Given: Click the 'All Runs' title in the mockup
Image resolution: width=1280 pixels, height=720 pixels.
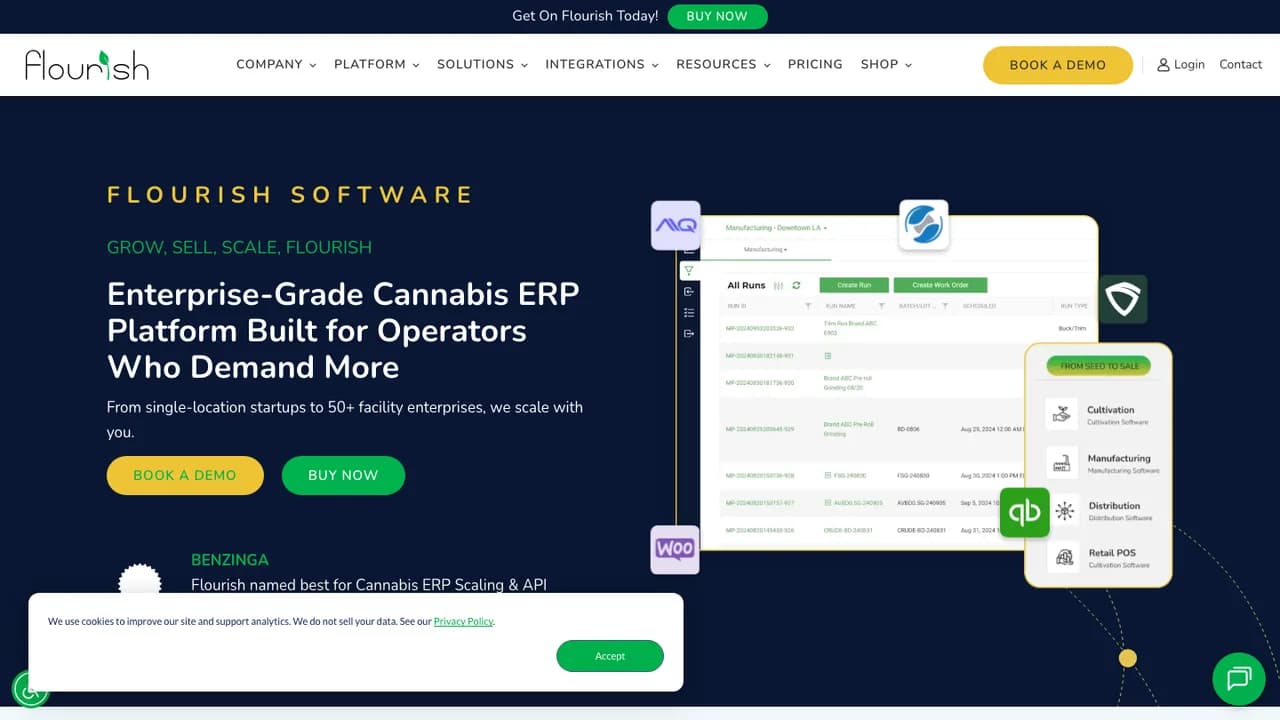Looking at the screenshot, I should (x=746, y=286).
